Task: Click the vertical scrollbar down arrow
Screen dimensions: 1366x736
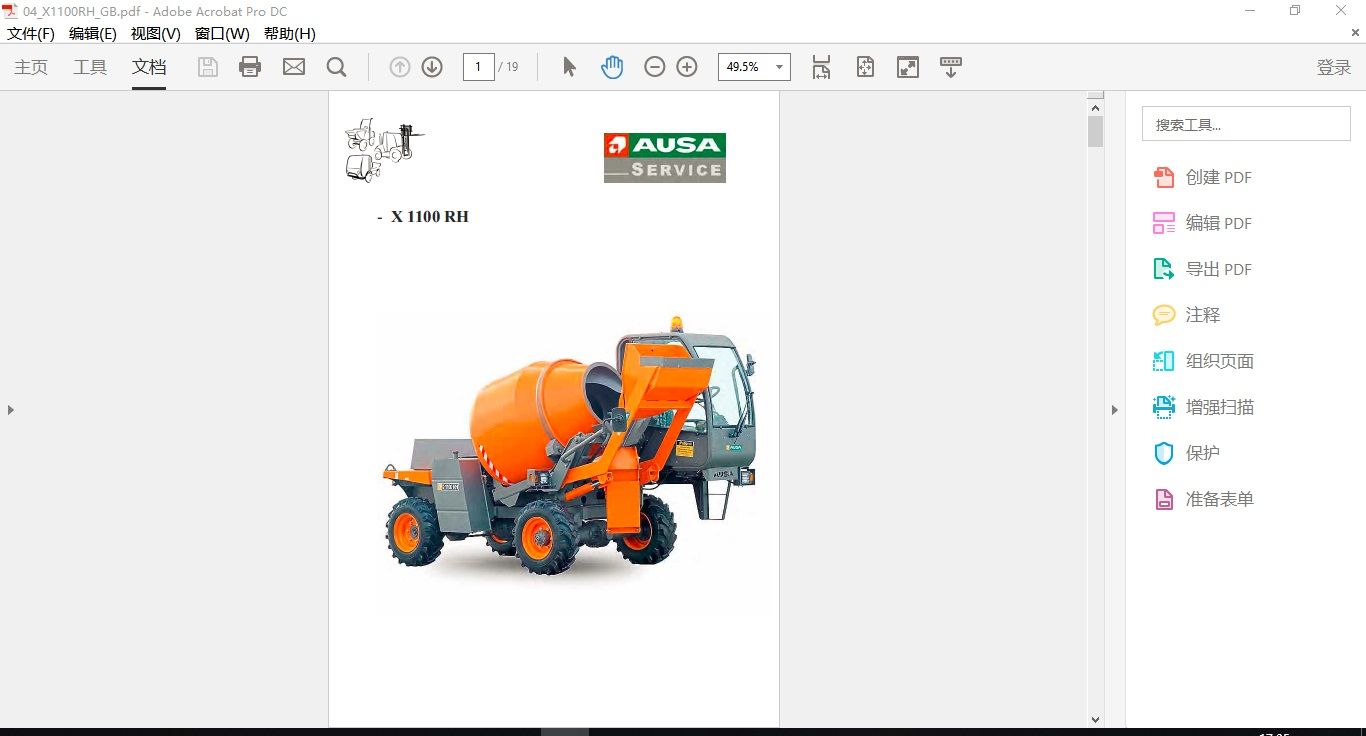Action: click(1095, 719)
